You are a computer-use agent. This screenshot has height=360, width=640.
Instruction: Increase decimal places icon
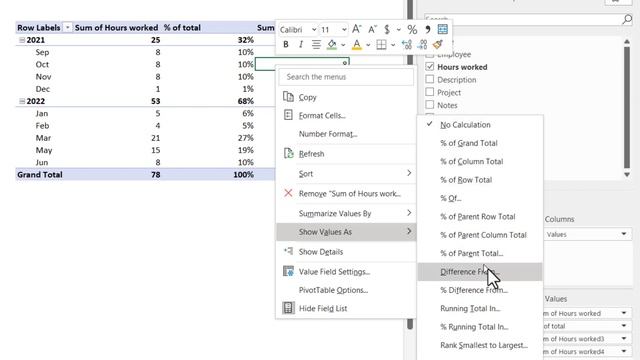click(407, 44)
